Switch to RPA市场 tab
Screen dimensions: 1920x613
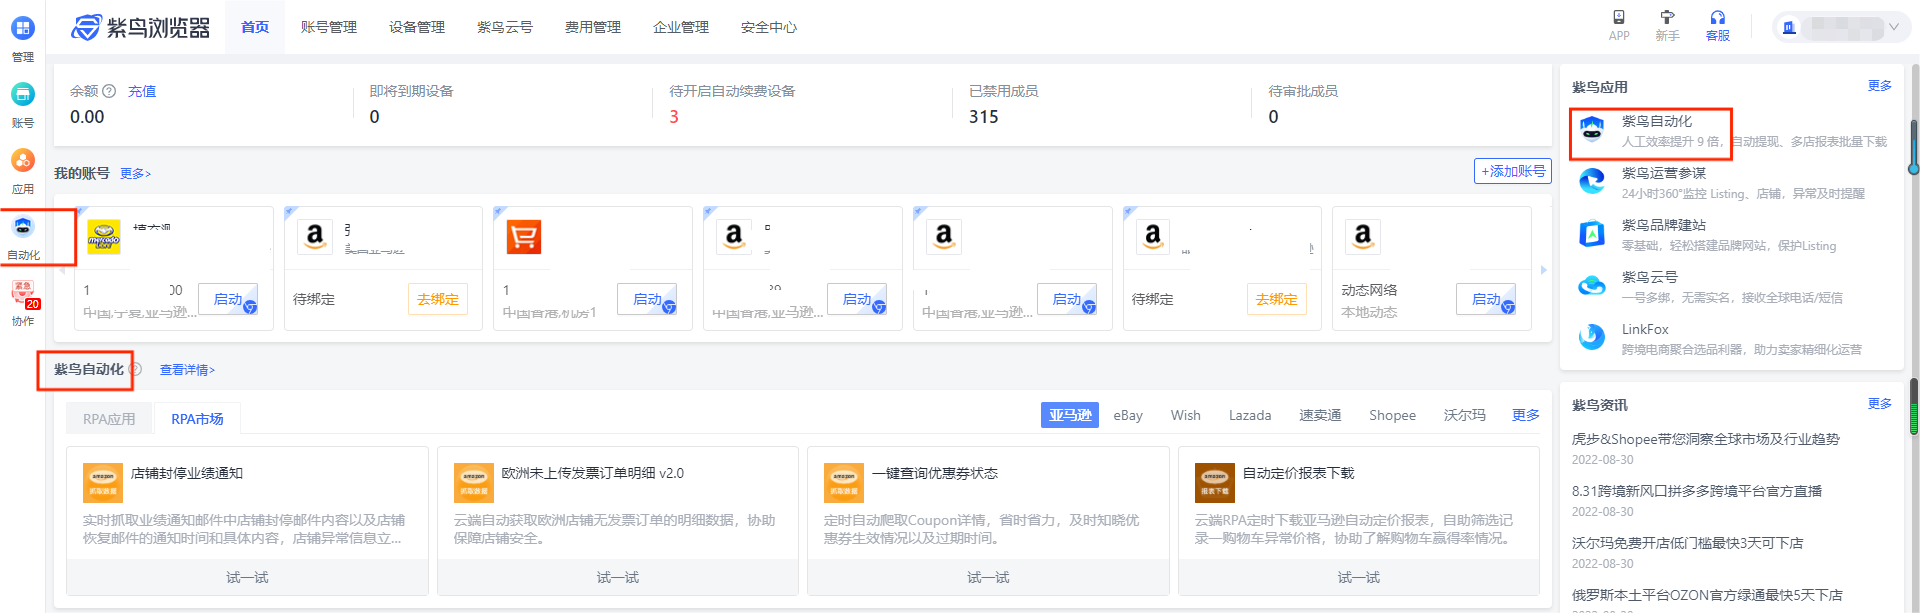point(197,419)
